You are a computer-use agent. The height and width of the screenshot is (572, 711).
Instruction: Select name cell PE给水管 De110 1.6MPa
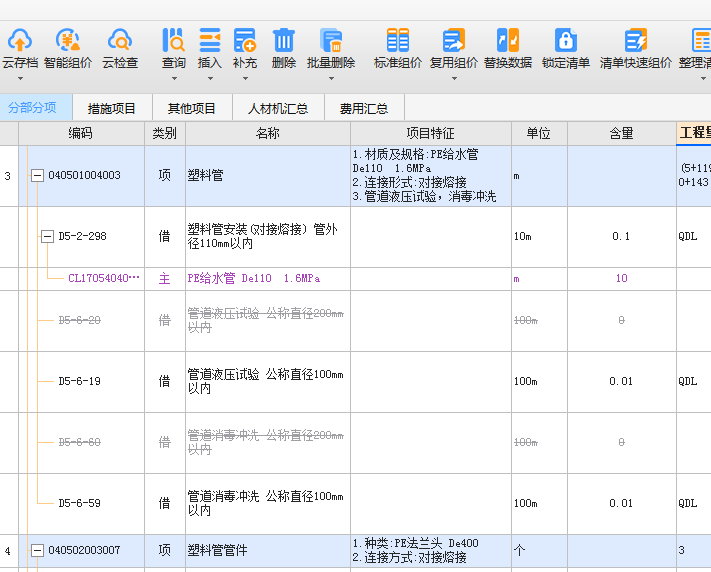point(268,279)
